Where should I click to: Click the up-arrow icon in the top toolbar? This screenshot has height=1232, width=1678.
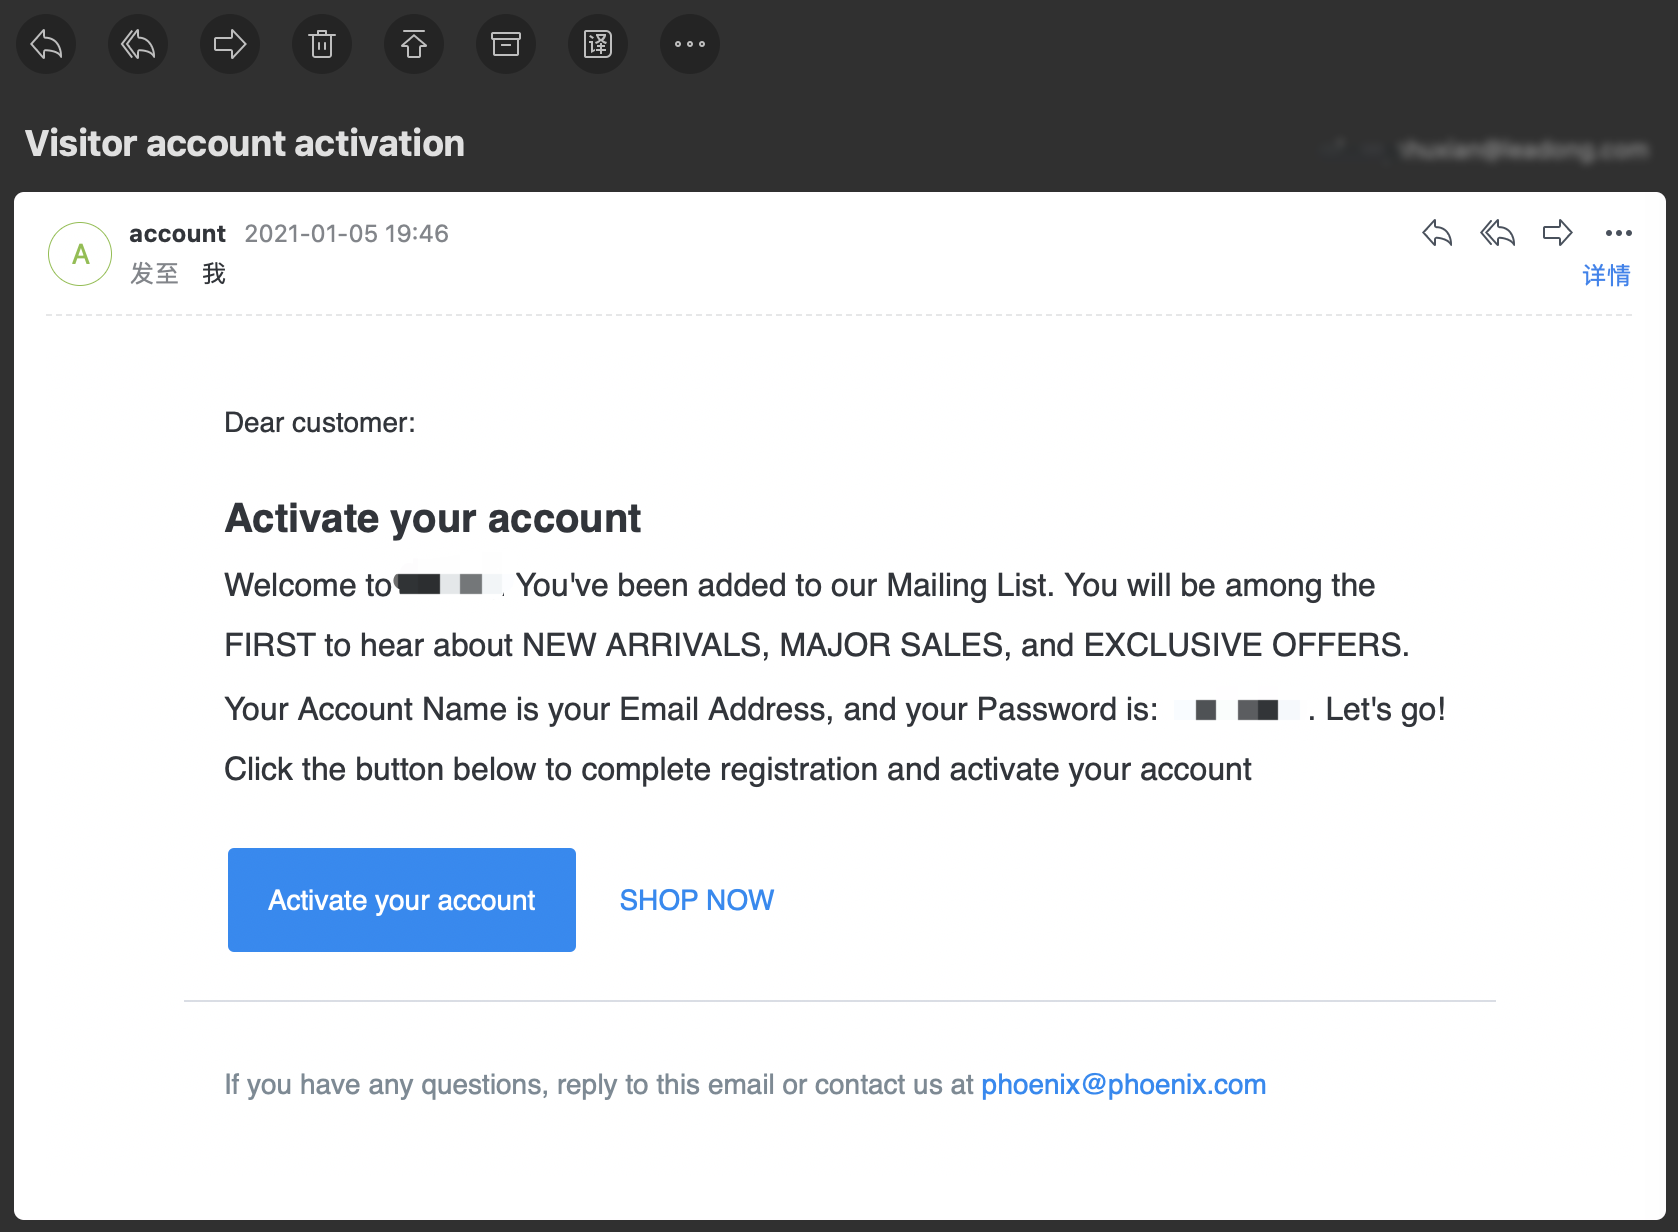click(x=414, y=44)
